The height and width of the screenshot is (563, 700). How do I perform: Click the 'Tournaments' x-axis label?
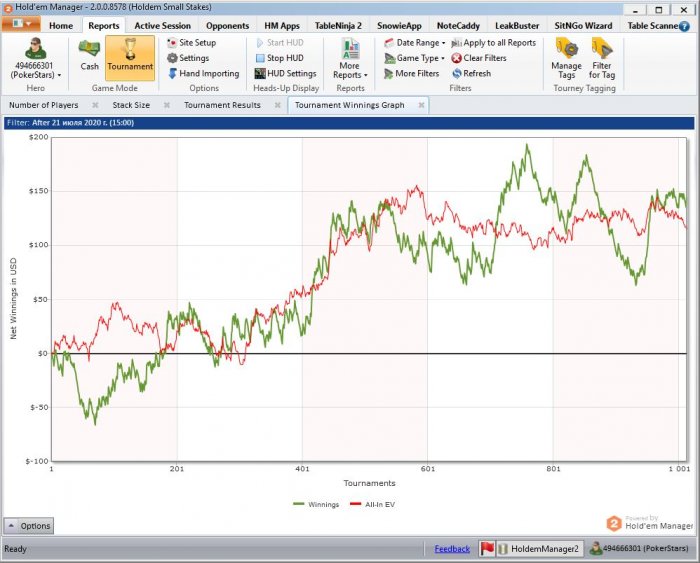click(369, 483)
